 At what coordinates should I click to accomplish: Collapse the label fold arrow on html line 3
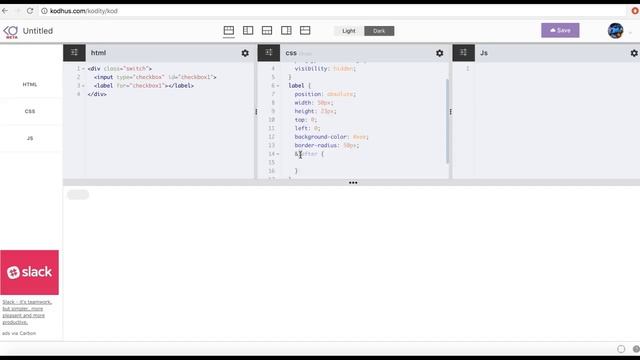[84, 86]
